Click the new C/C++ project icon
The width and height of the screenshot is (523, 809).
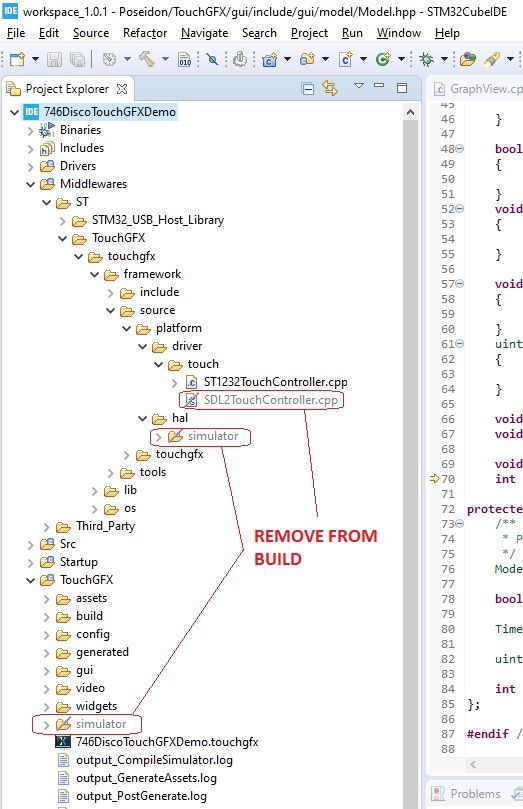pos(269,60)
